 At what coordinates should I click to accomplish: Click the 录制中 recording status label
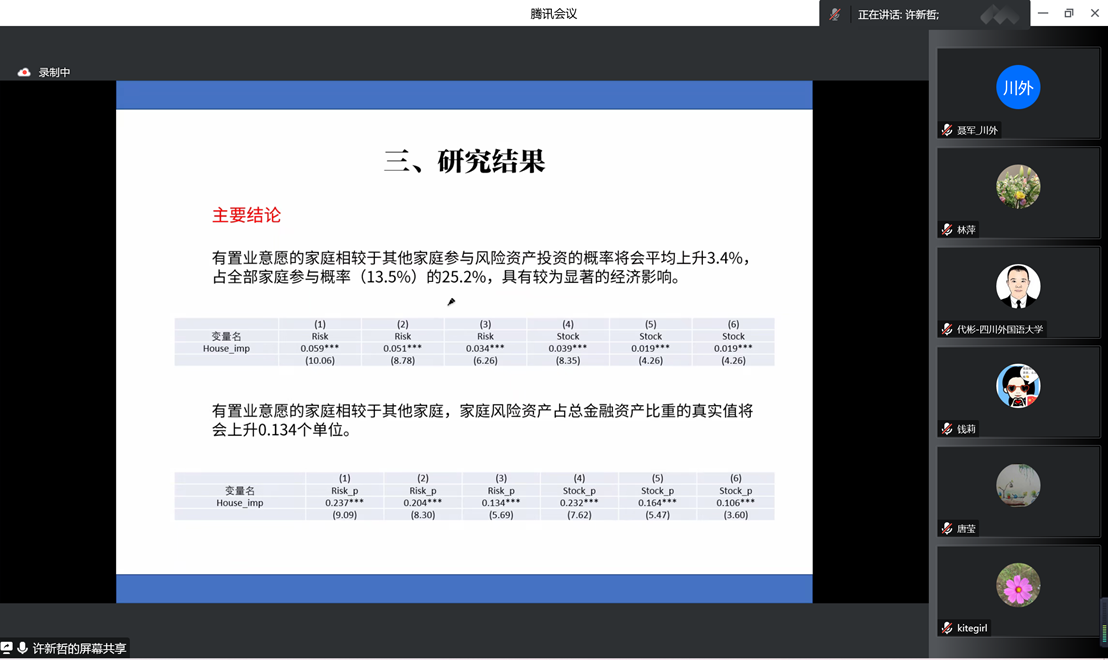coord(55,73)
